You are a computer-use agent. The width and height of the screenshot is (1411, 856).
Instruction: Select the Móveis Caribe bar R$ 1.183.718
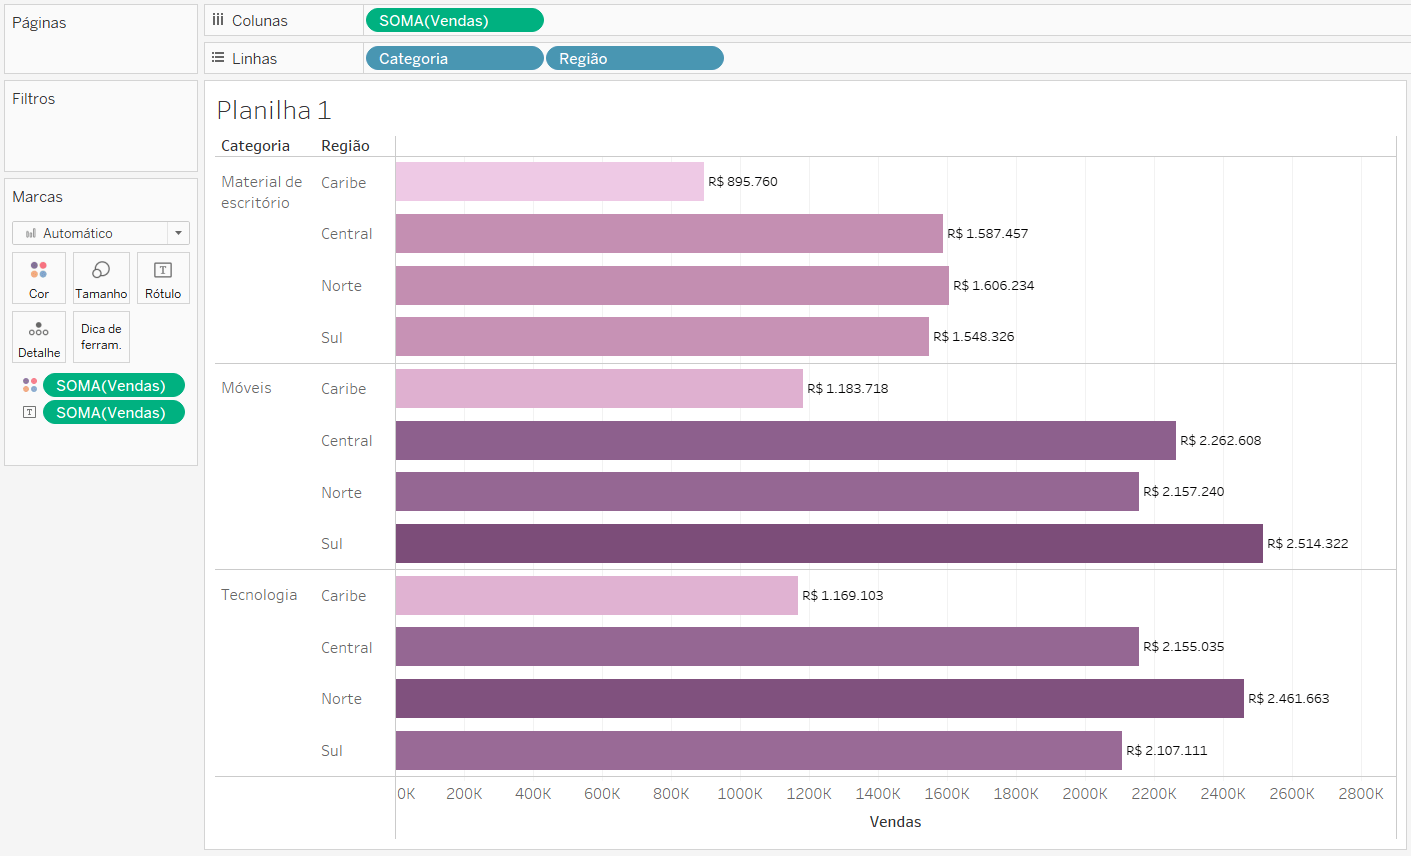599,388
